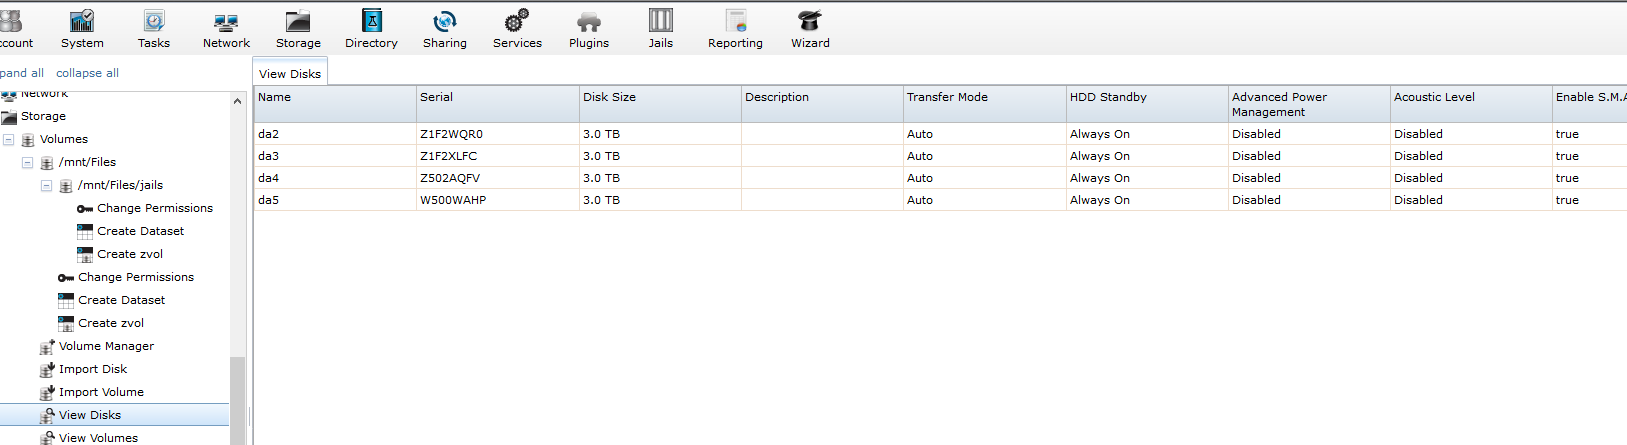The image size is (1627, 445).
Task: Click the collapse all link
Action: [x=87, y=73]
